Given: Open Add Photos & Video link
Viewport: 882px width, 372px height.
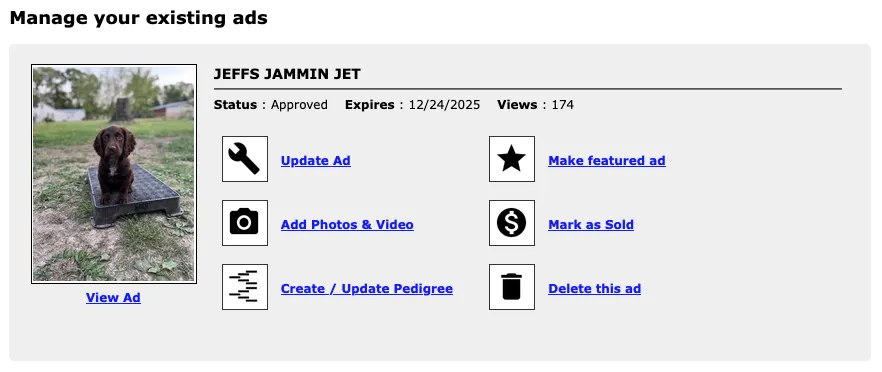Looking at the screenshot, I should 347,225.
